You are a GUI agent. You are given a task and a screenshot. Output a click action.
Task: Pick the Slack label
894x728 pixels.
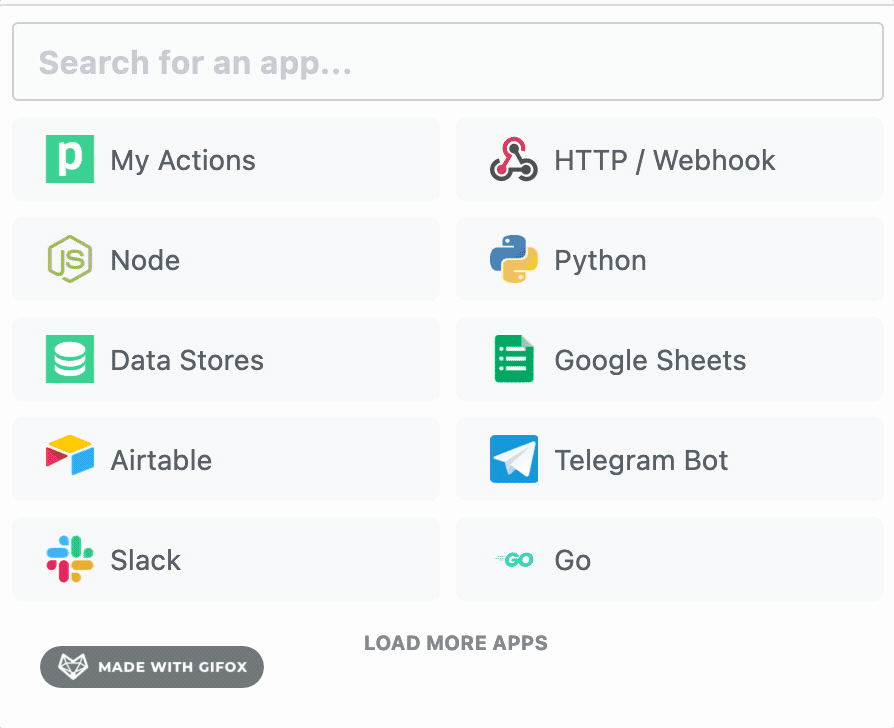tap(145, 560)
